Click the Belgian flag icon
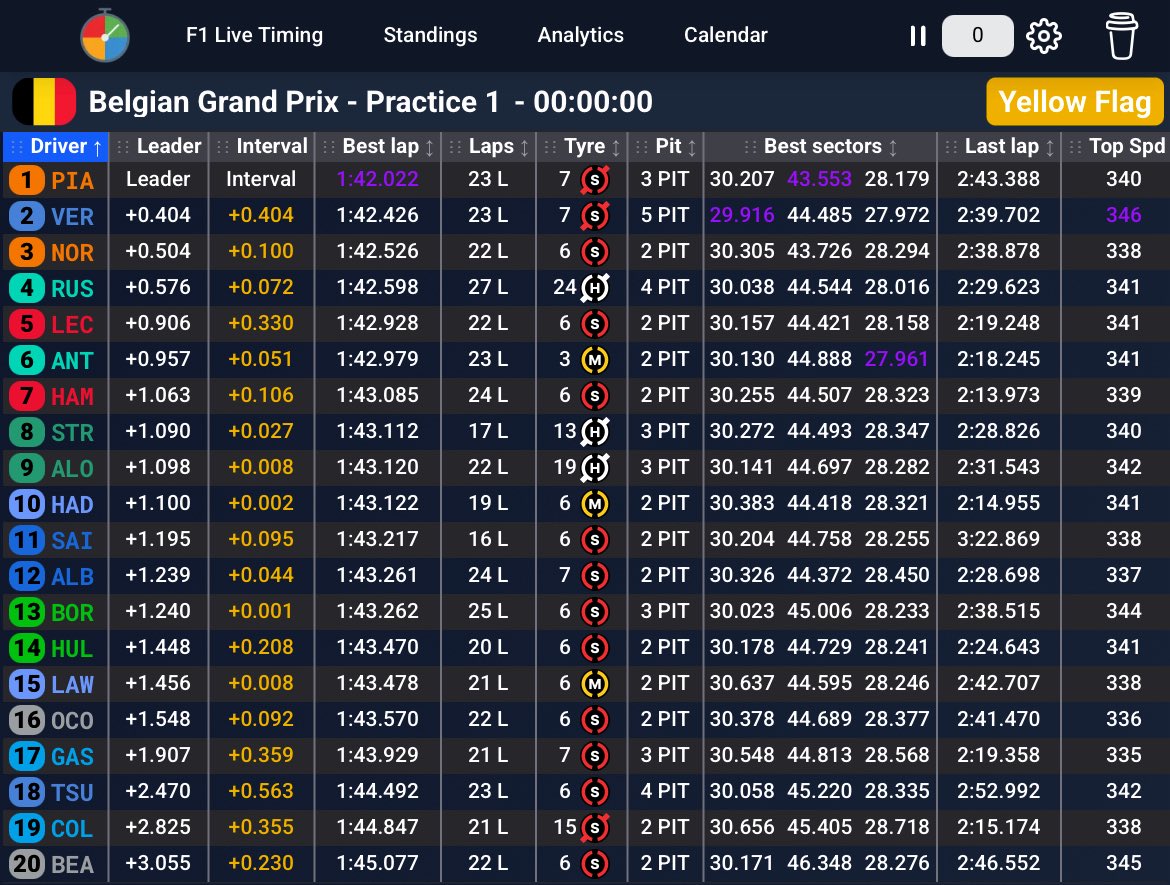1170x885 pixels. click(44, 102)
